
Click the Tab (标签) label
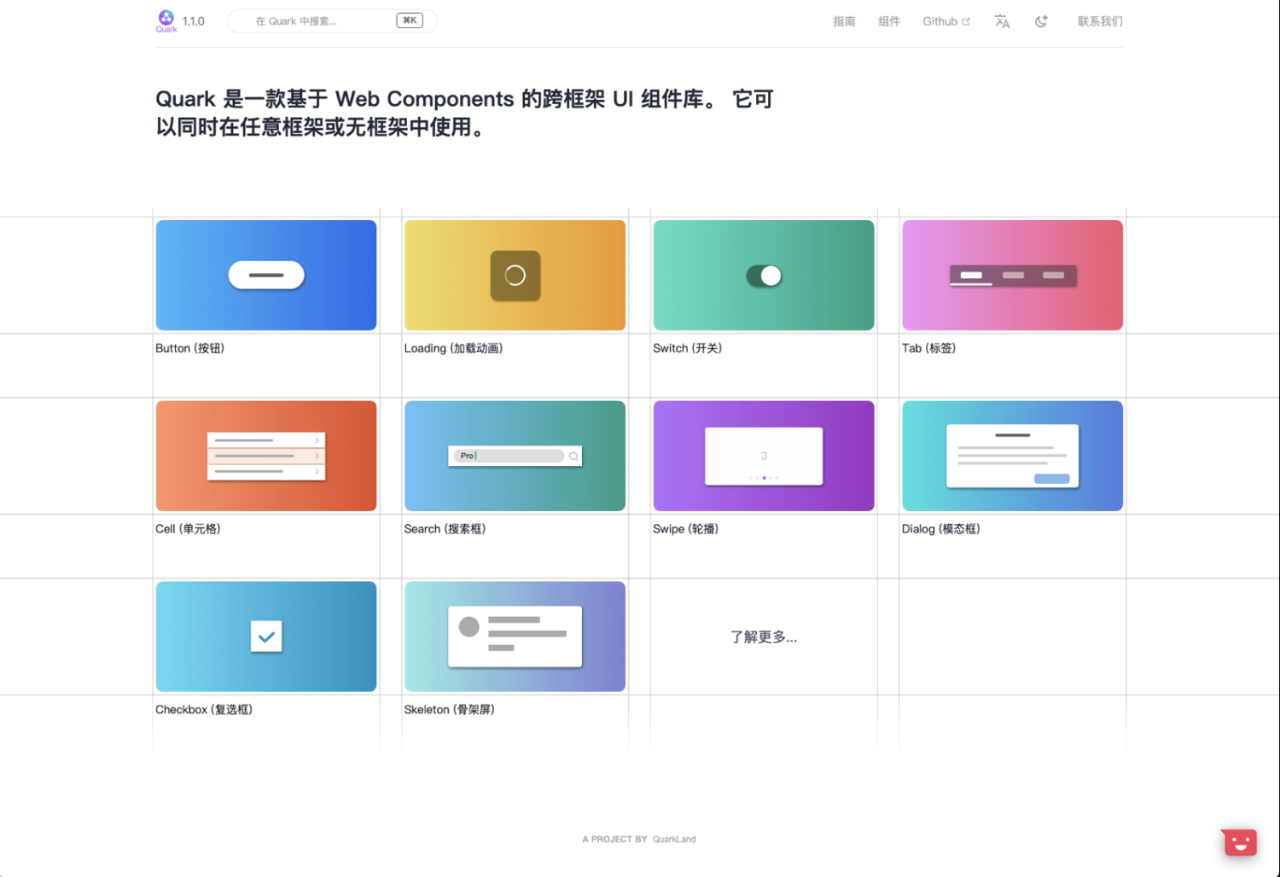point(929,348)
